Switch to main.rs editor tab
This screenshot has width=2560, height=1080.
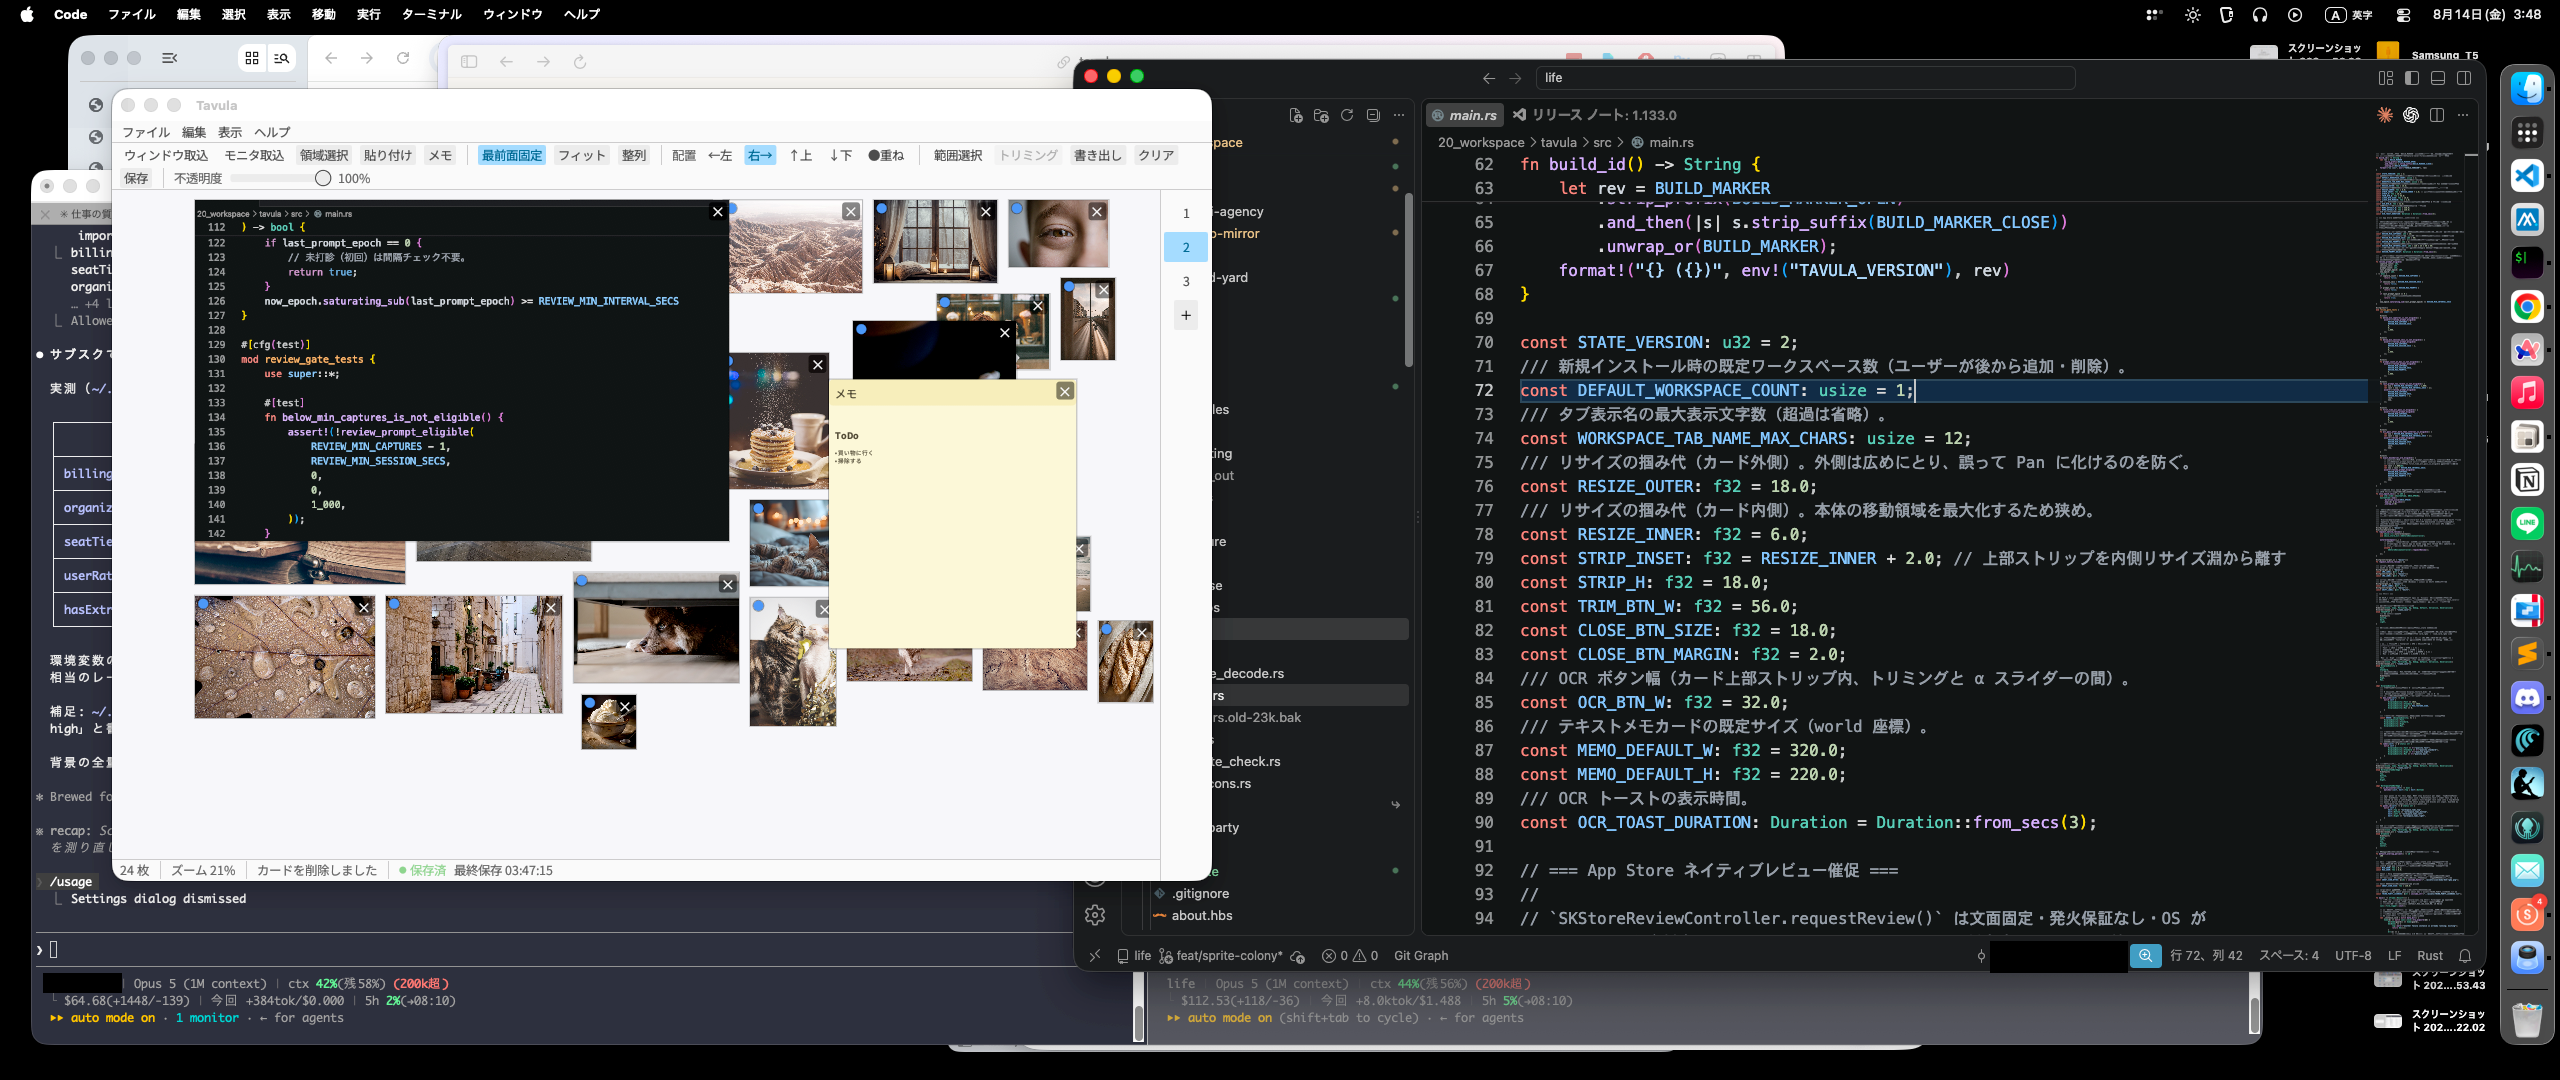click(x=1466, y=115)
